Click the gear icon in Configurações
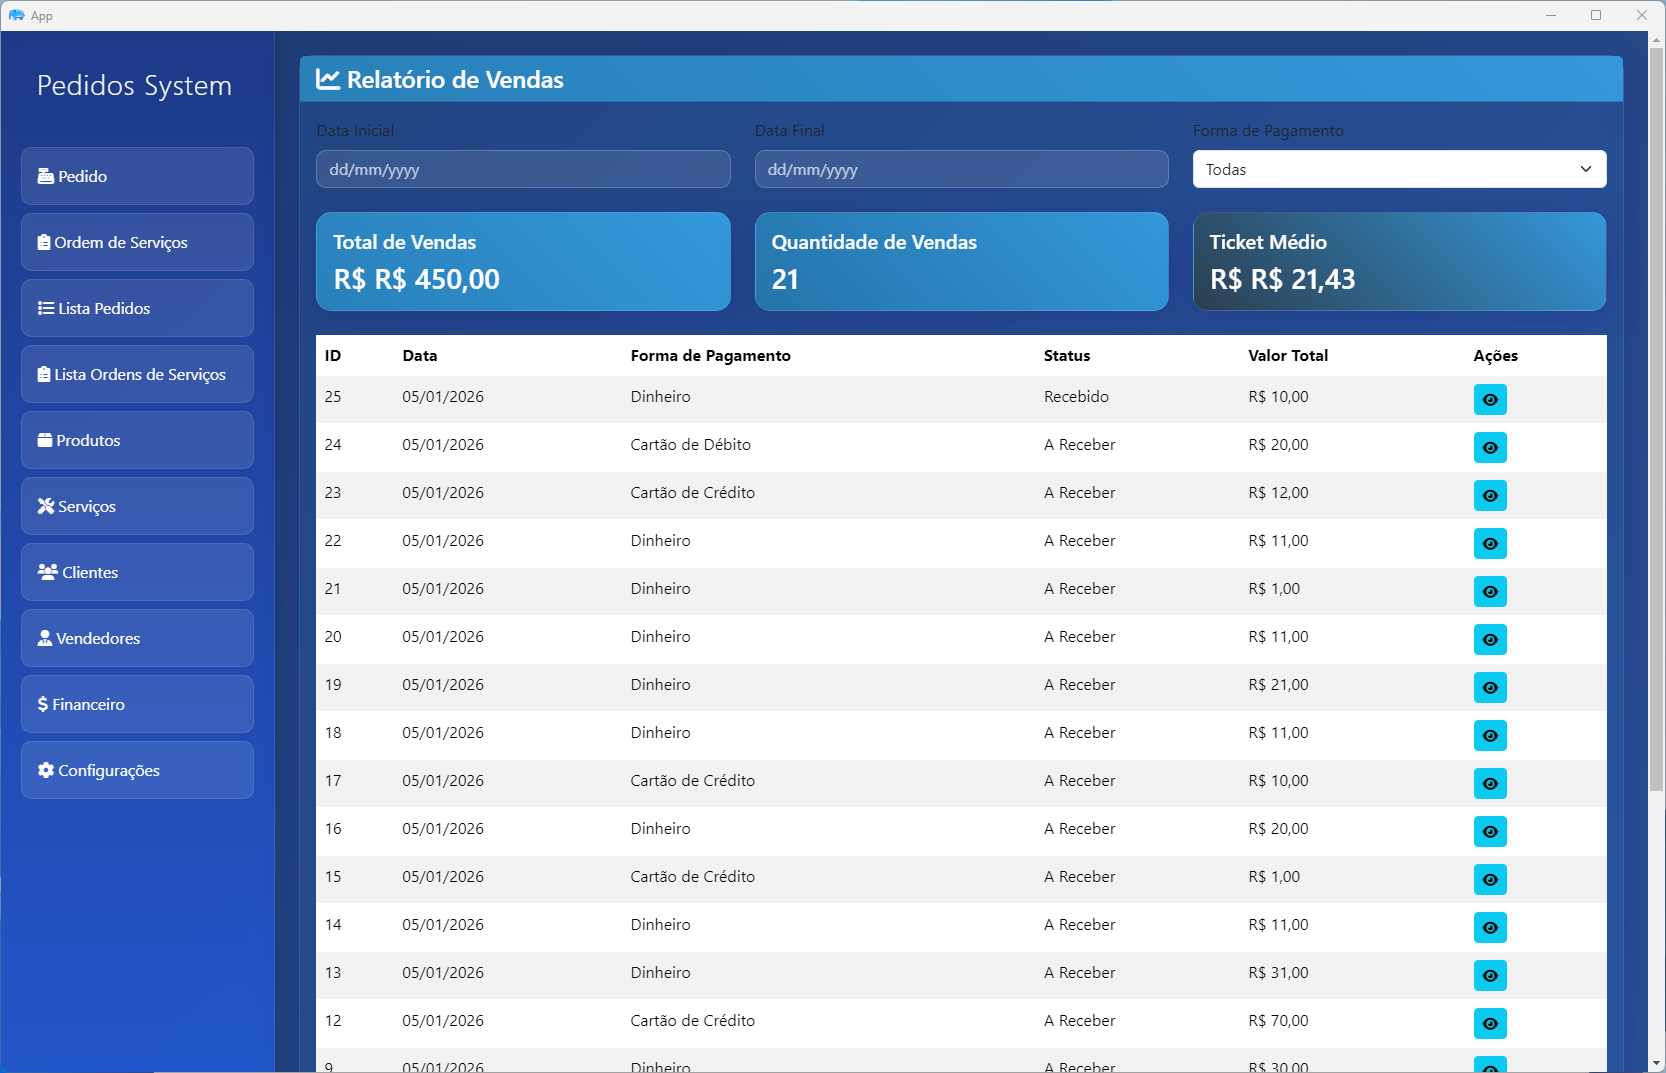The image size is (1666, 1073). [x=46, y=770]
